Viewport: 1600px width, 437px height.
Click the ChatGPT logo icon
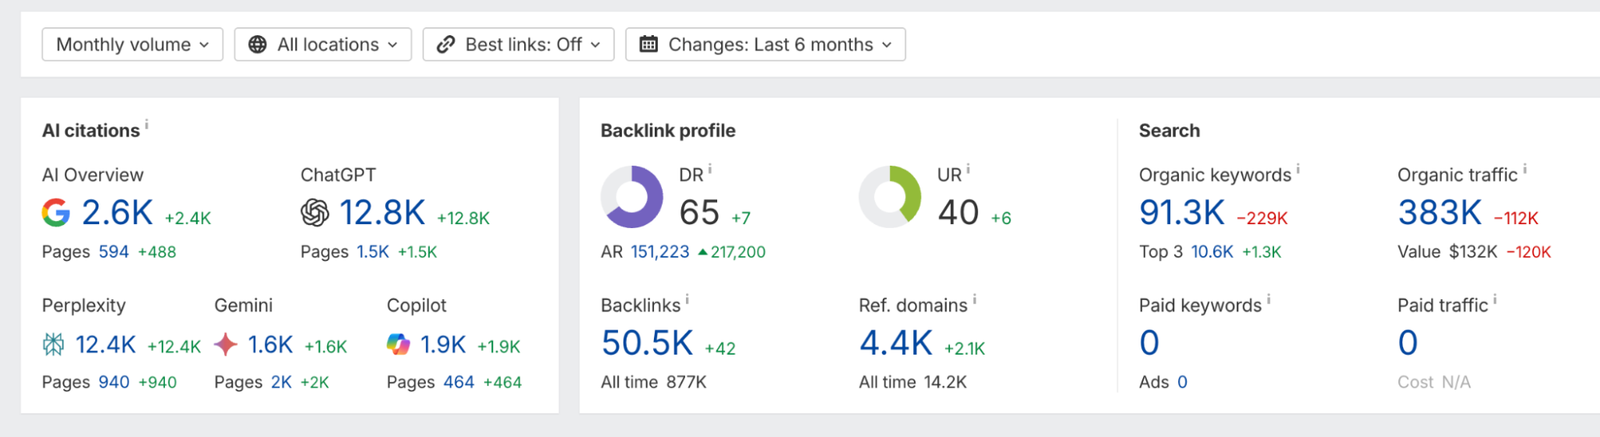coord(314,212)
